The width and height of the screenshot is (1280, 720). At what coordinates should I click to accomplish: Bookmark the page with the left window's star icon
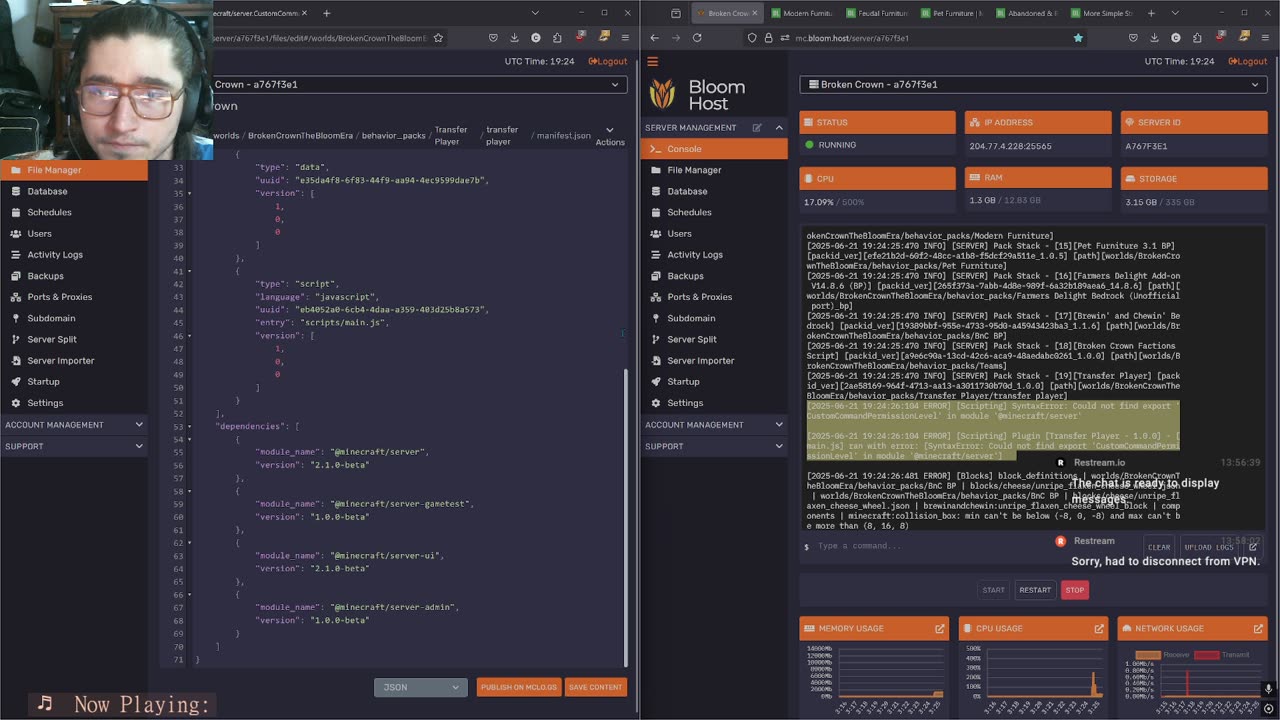click(x=438, y=38)
